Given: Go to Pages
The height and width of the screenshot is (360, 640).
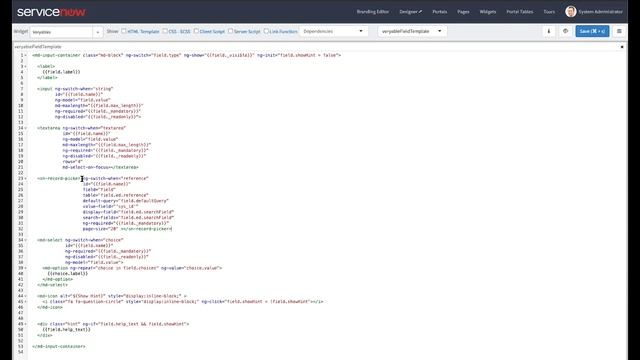Looking at the screenshot, I should [463, 12].
